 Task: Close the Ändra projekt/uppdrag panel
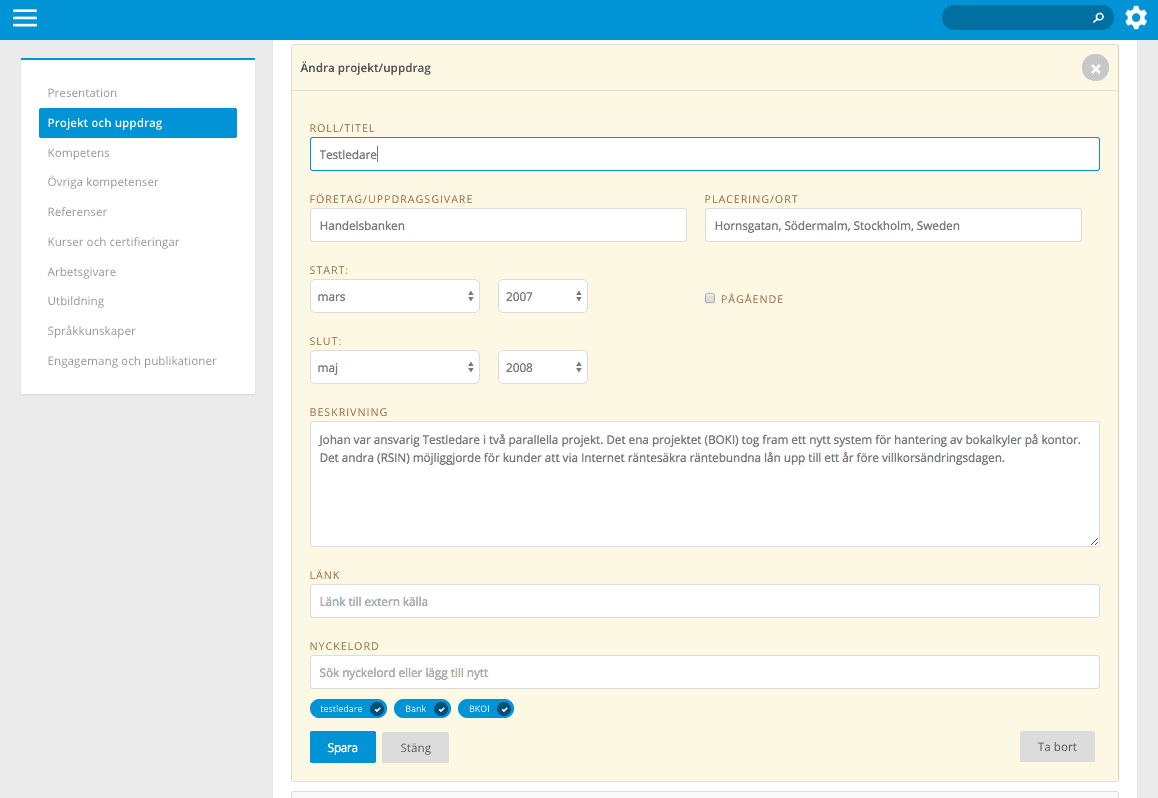tap(1095, 68)
